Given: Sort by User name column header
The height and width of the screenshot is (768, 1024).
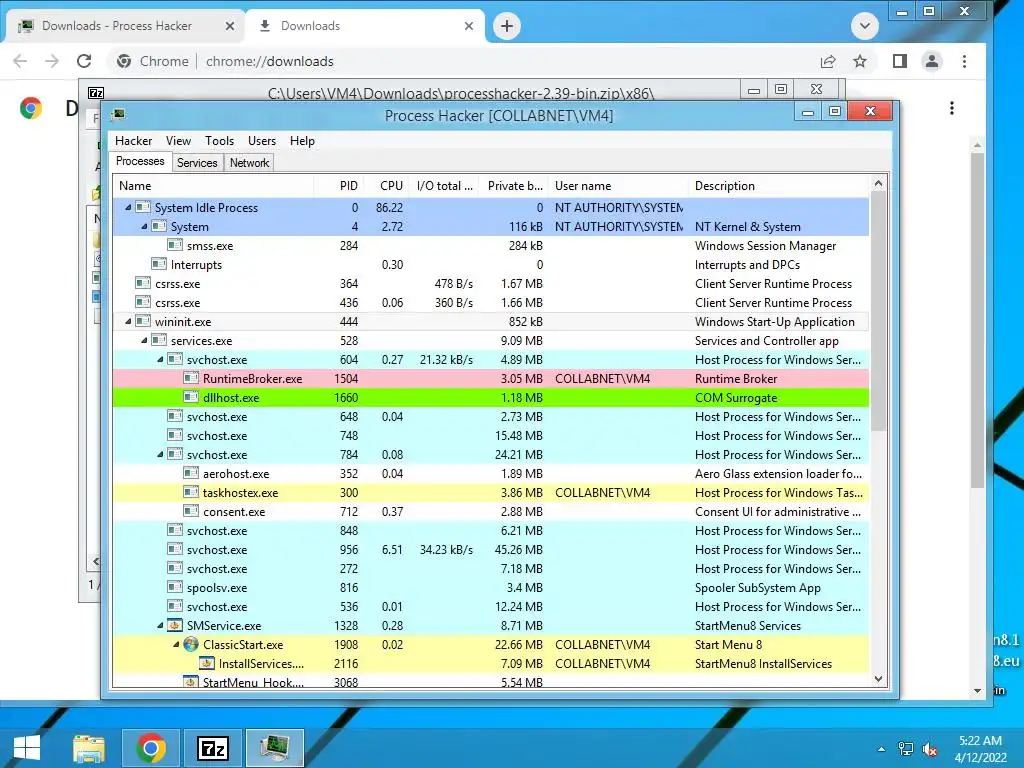Looking at the screenshot, I should coord(619,185).
